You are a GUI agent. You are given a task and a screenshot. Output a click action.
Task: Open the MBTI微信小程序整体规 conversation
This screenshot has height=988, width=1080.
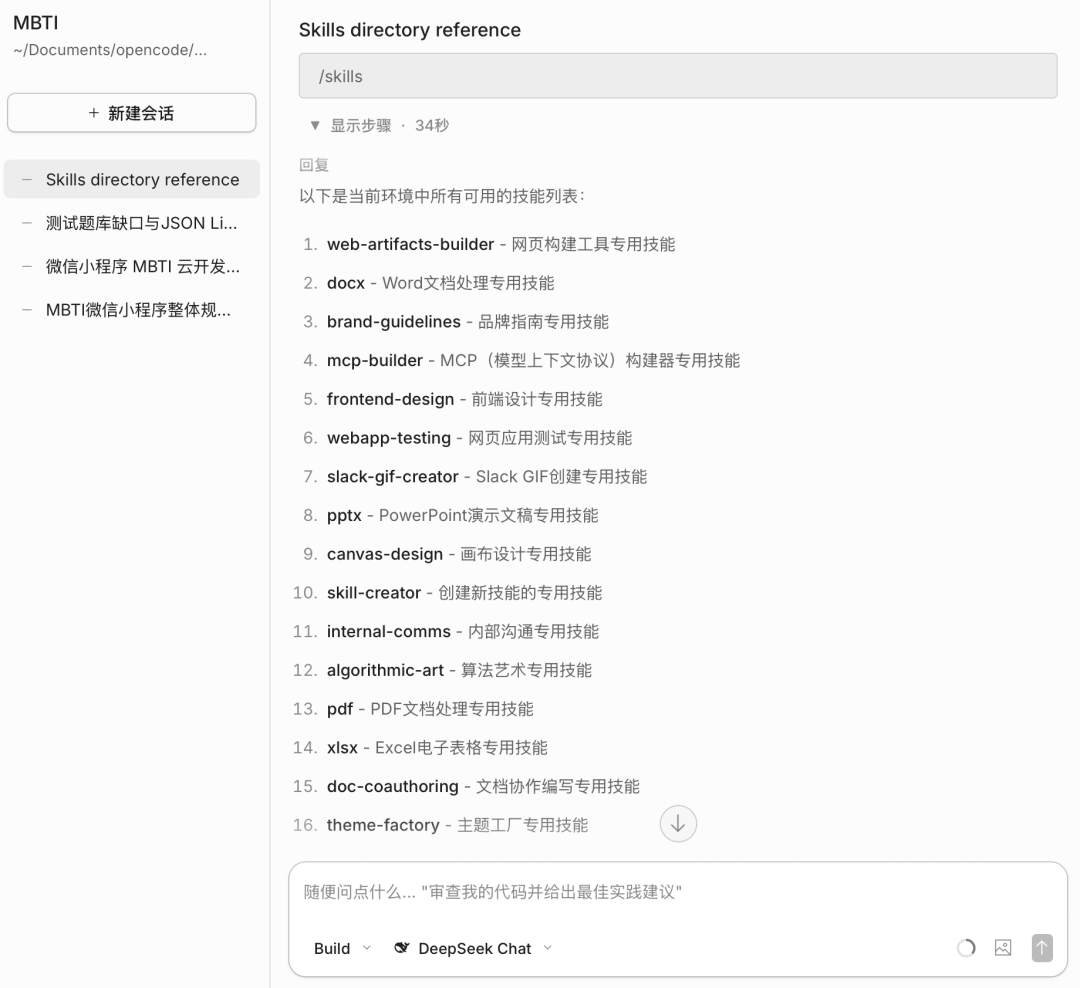point(137,310)
